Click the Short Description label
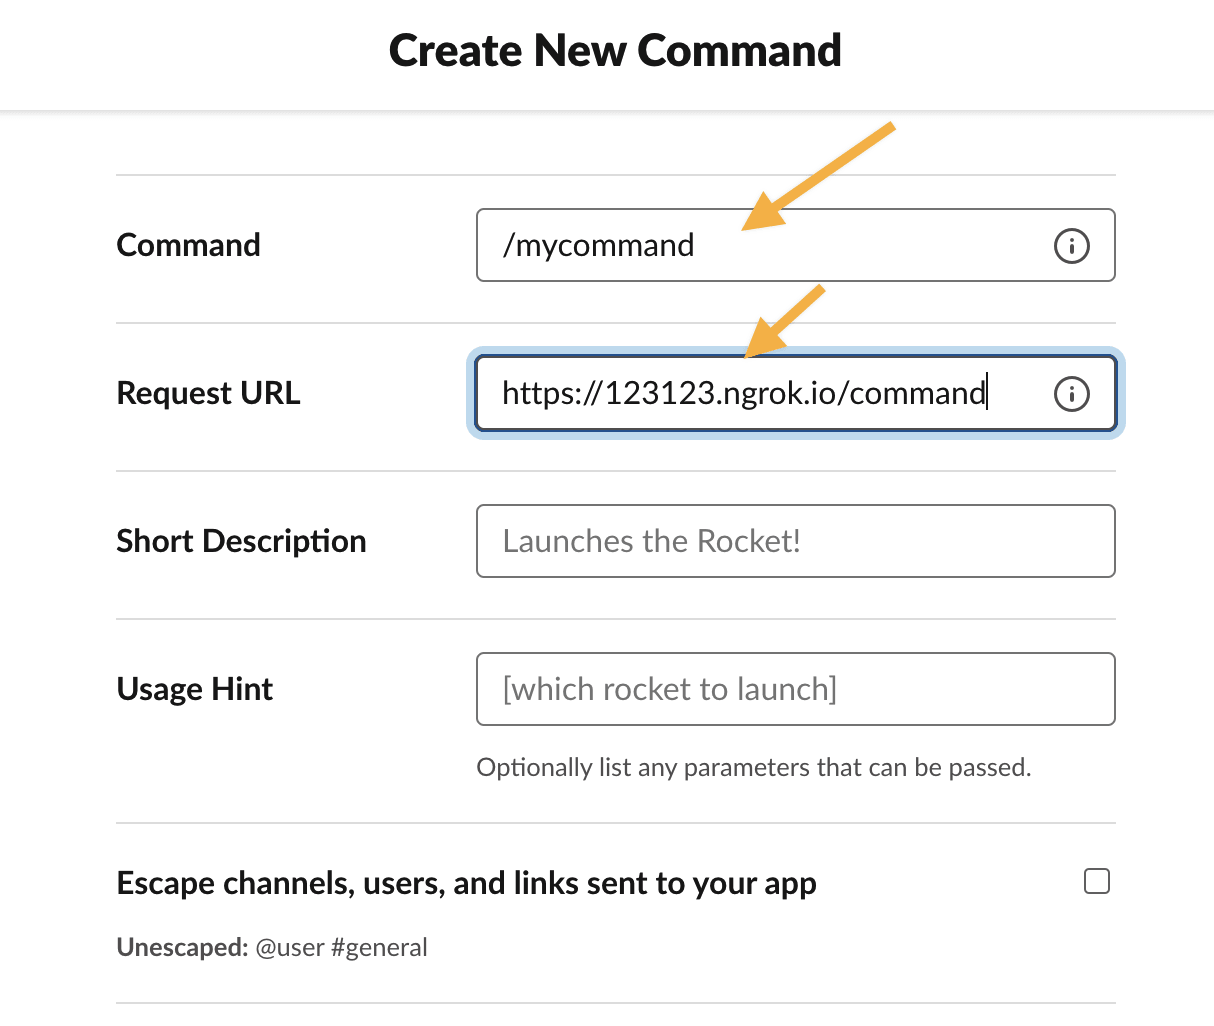Screen dimensions: 1214x1026 241,541
